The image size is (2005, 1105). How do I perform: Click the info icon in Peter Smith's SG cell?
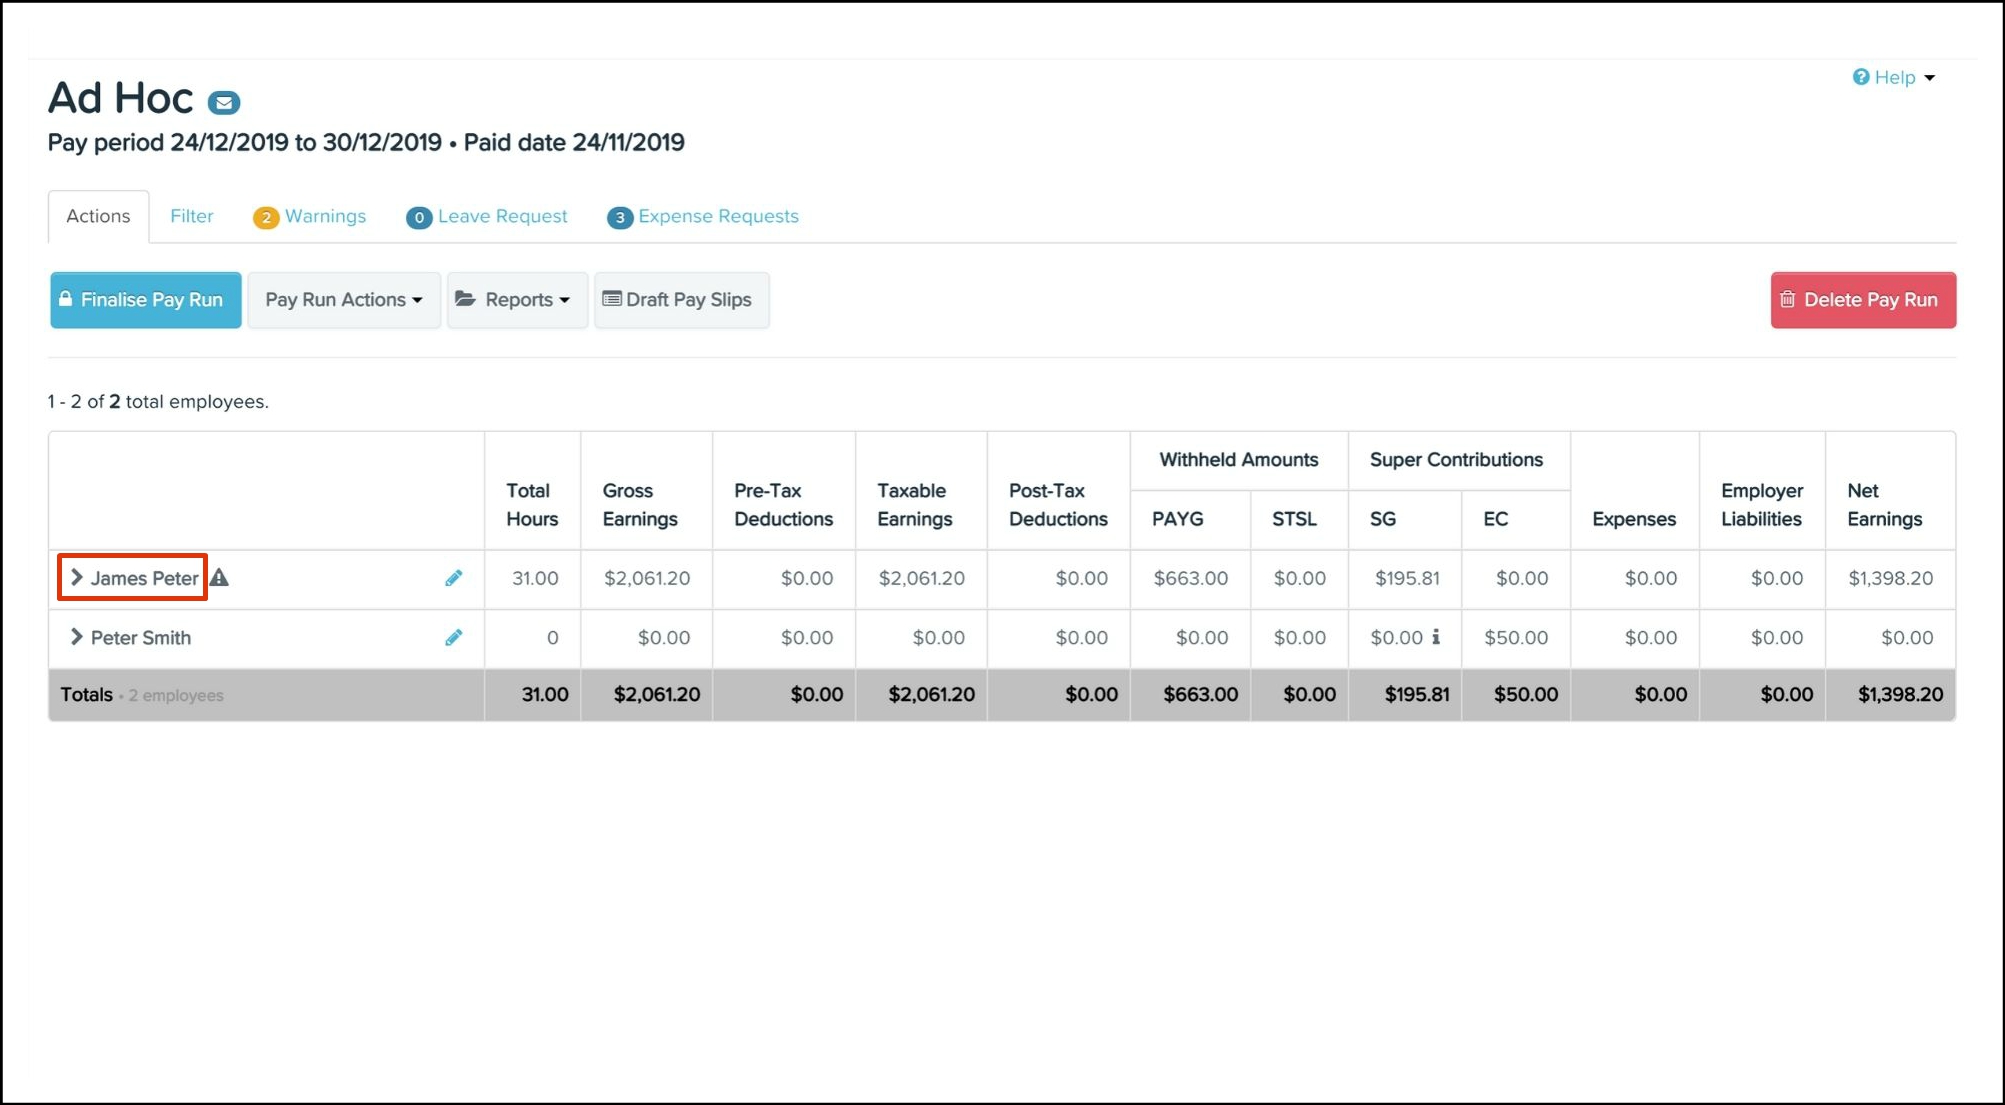click(1436, 637)
